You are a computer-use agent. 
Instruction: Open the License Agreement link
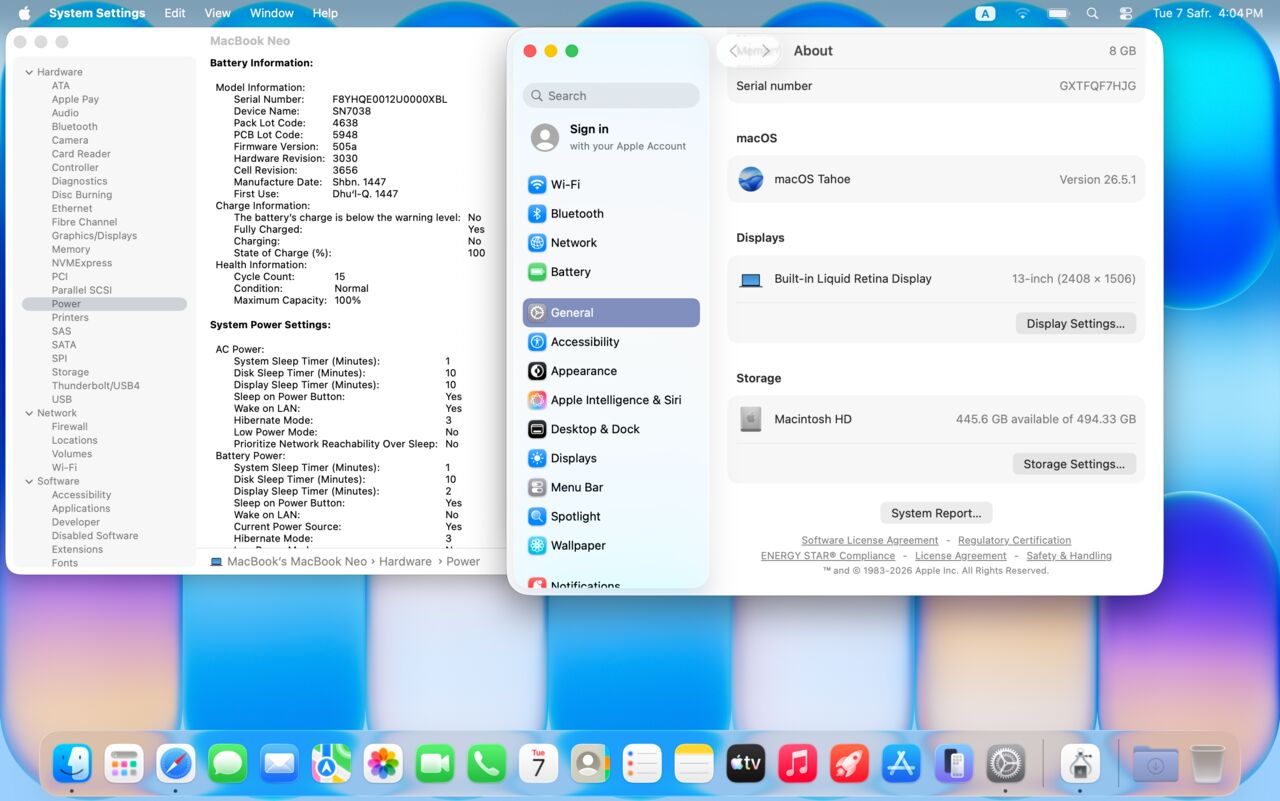point(961,555)
